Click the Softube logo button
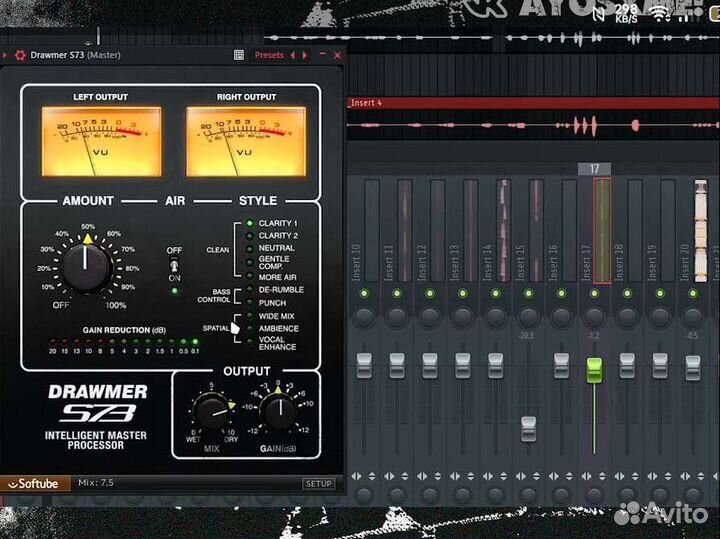 [35, 483]
